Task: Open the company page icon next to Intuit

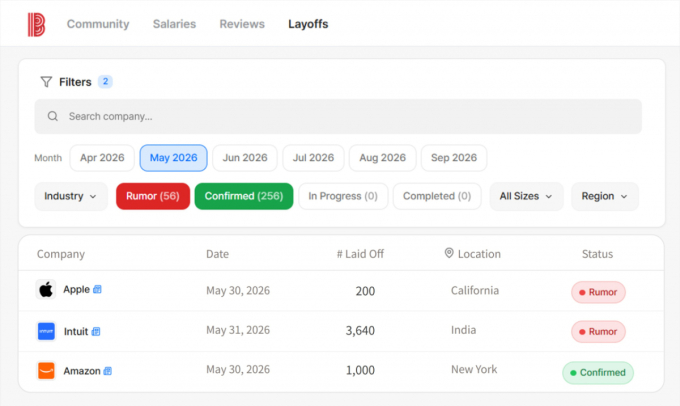Action: [x=96, y=331]
